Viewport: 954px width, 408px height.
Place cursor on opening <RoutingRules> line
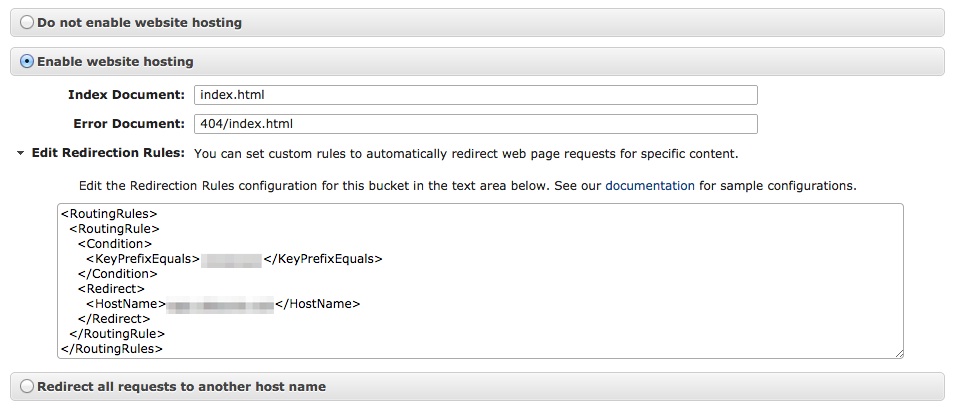(x=109, y=214)
